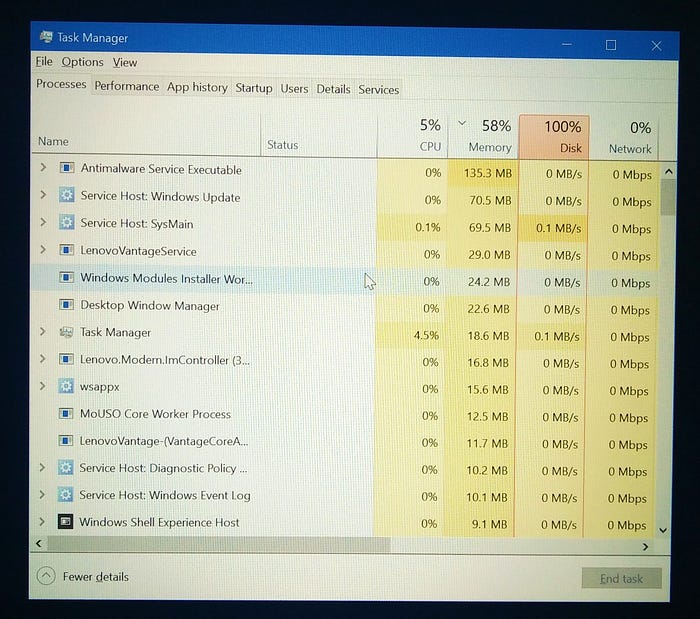Expand Lenovo.Modern.ImController process group
Screen dimensions: 700x619
click(42, 358)
